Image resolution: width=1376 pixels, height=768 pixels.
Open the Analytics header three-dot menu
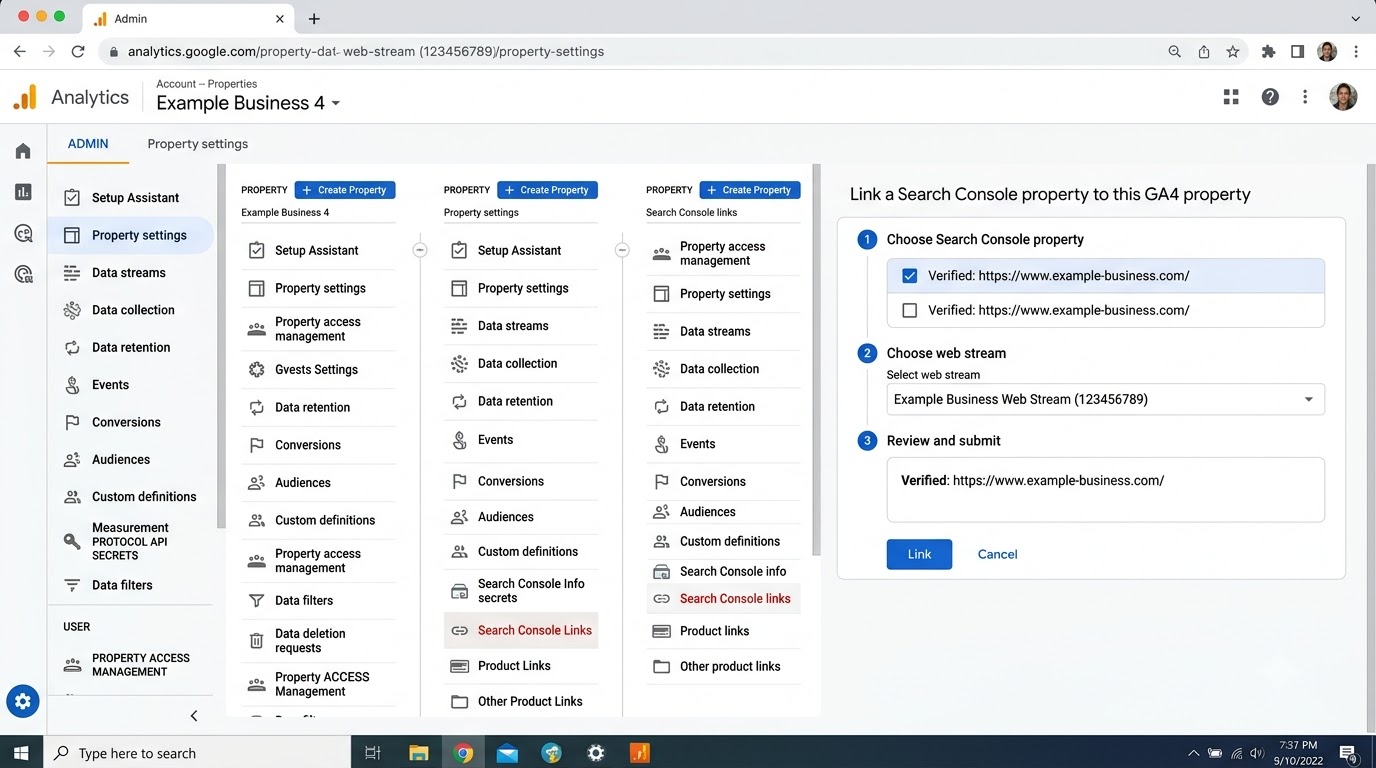pyautogui.click(x=1305, y=97)
